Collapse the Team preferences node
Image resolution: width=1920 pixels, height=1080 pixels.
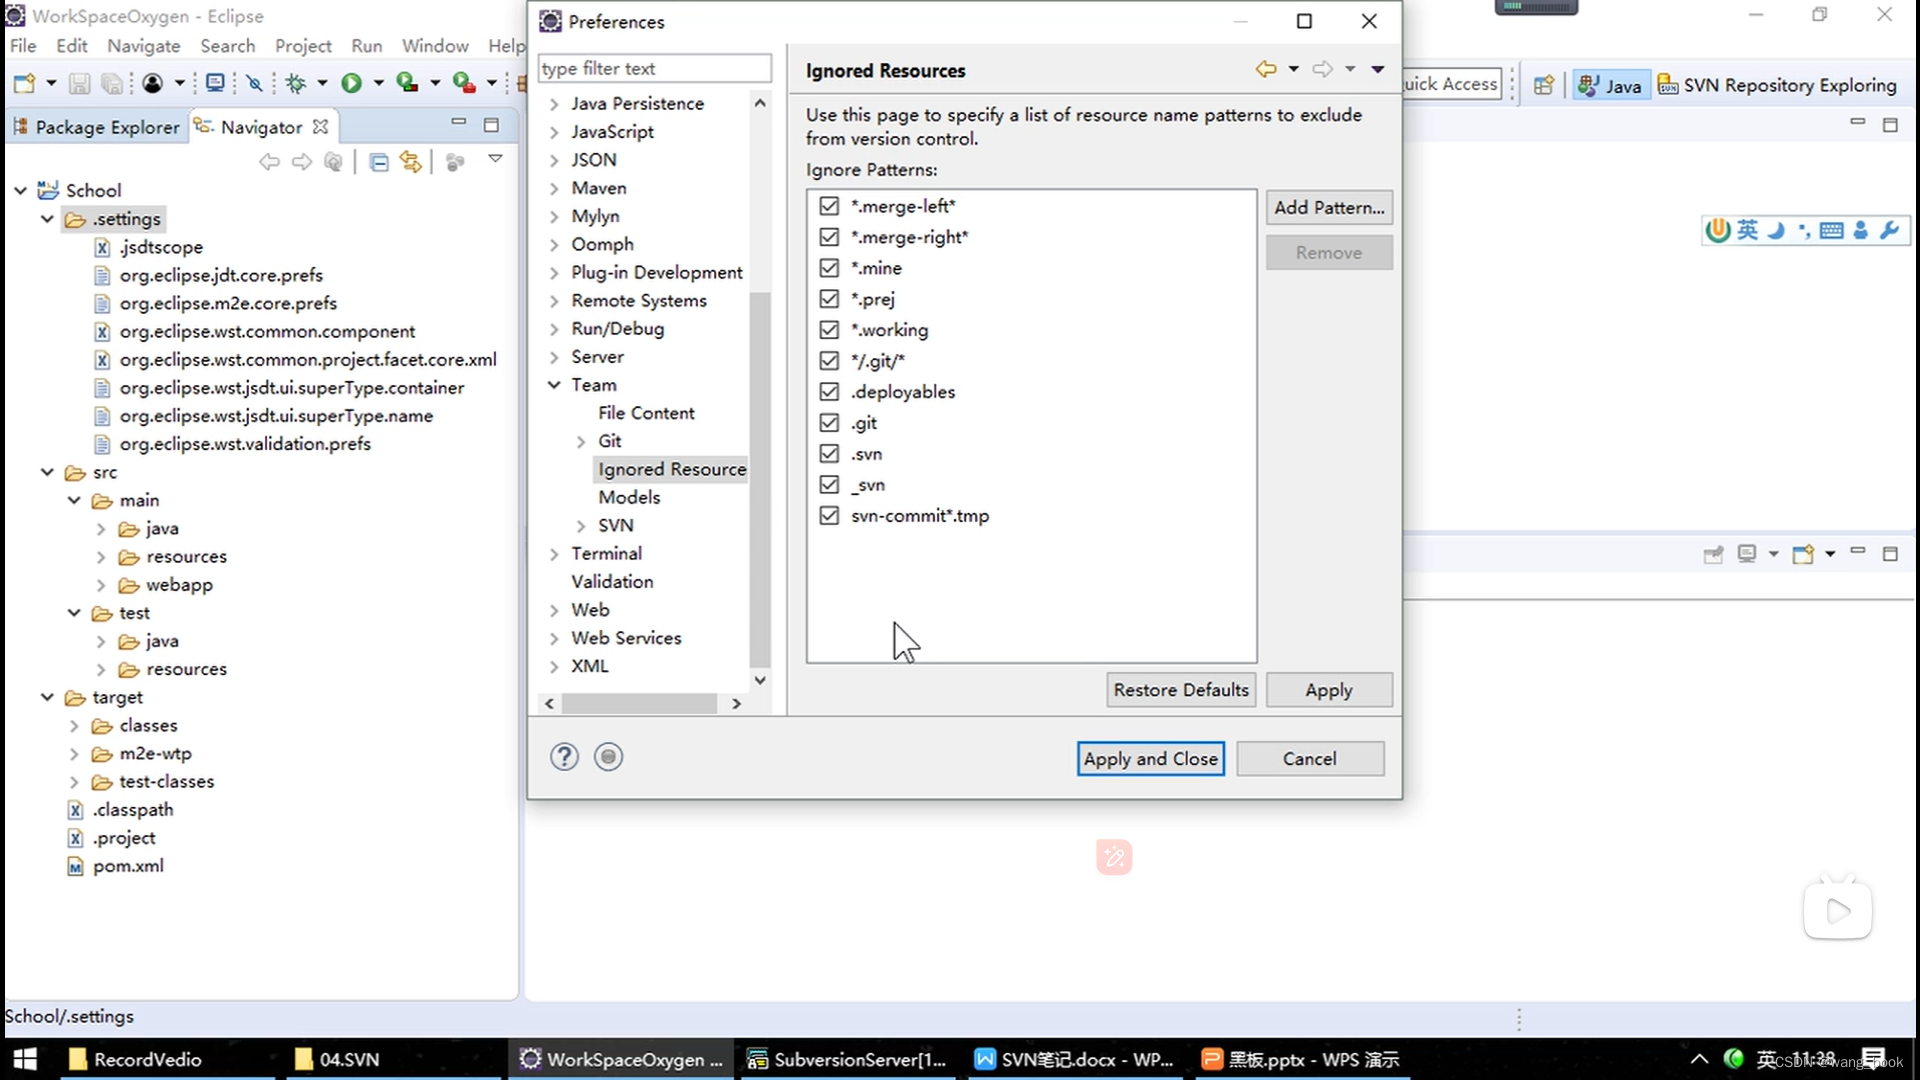point(554,385)
